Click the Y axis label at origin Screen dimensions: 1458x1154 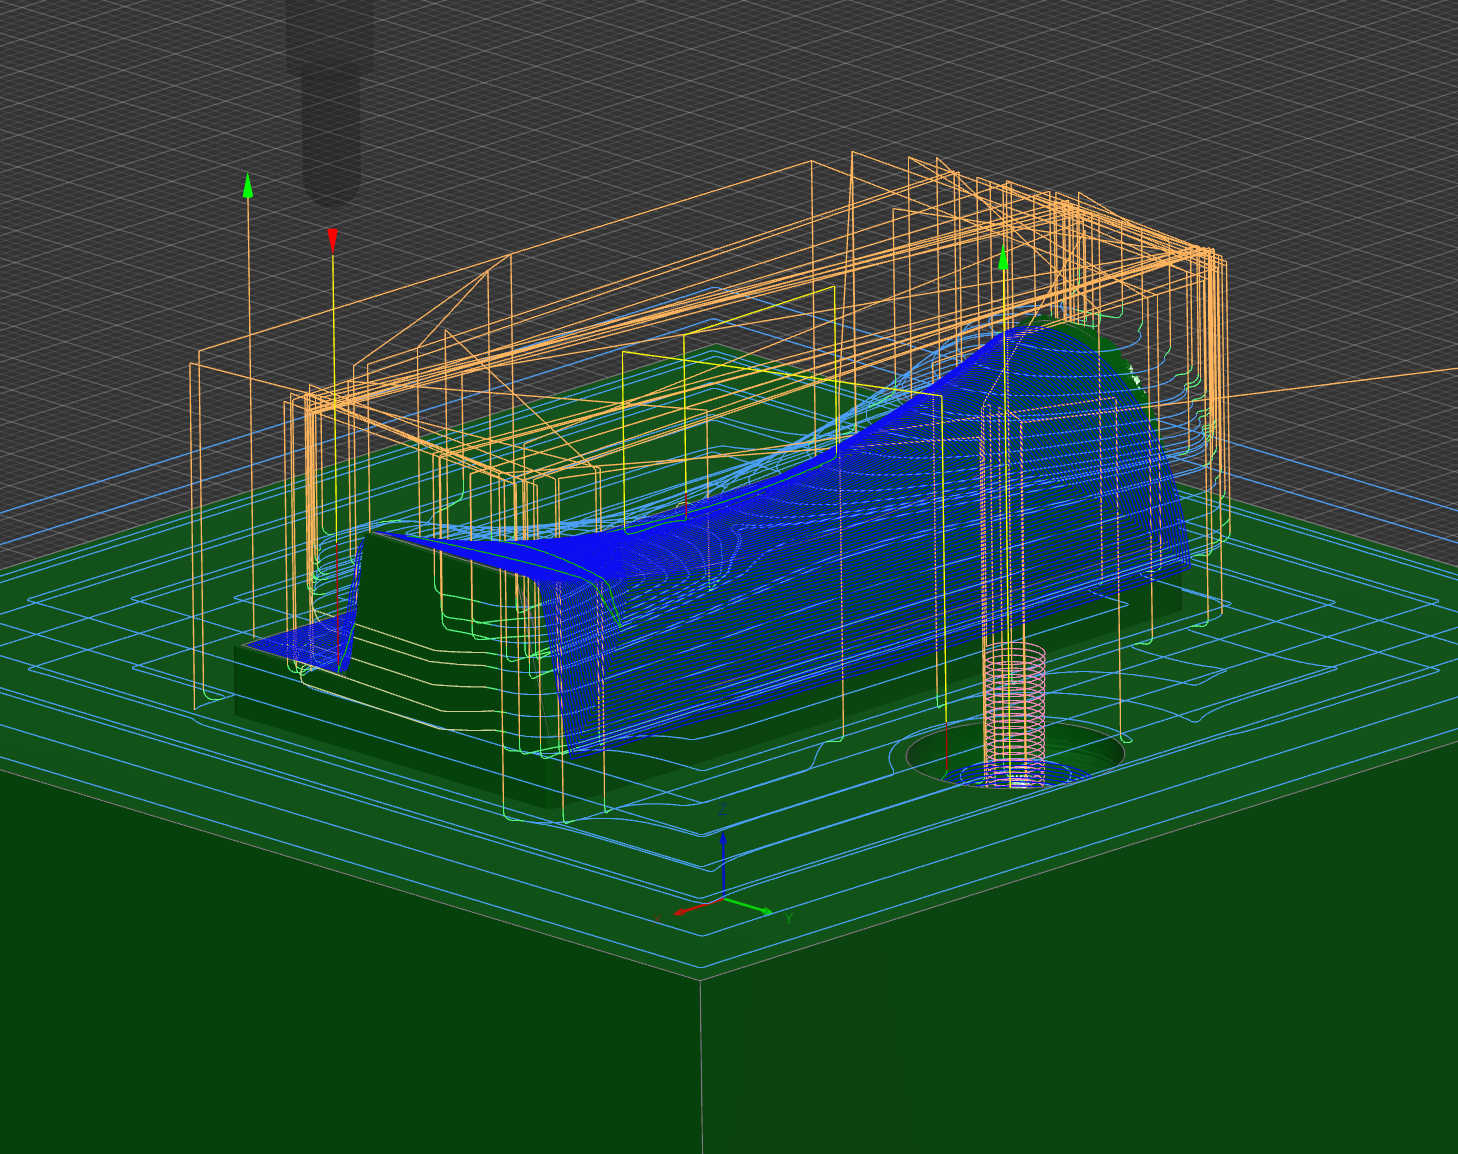pyautogui.click(x=789, y=917)
